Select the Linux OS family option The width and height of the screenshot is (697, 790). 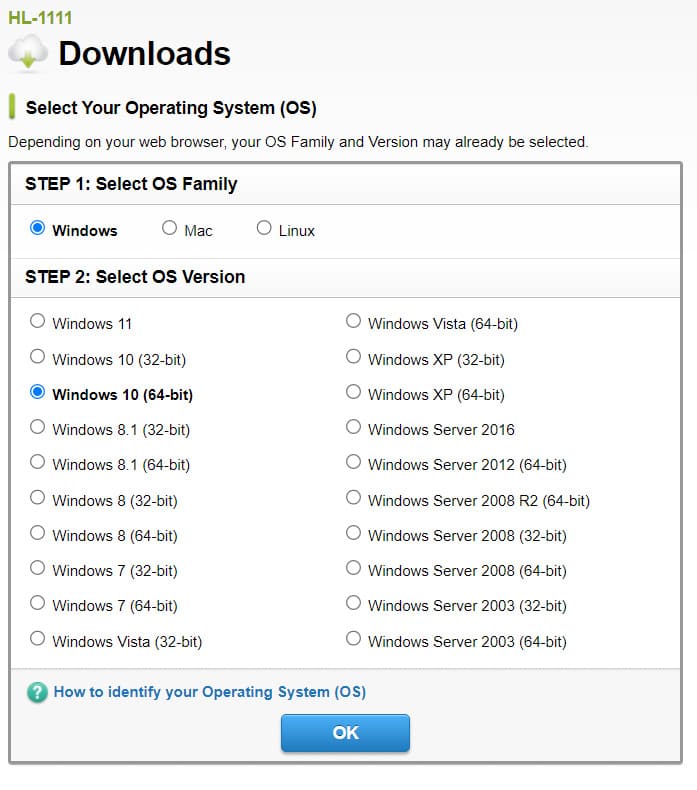[x=264, y=229]
